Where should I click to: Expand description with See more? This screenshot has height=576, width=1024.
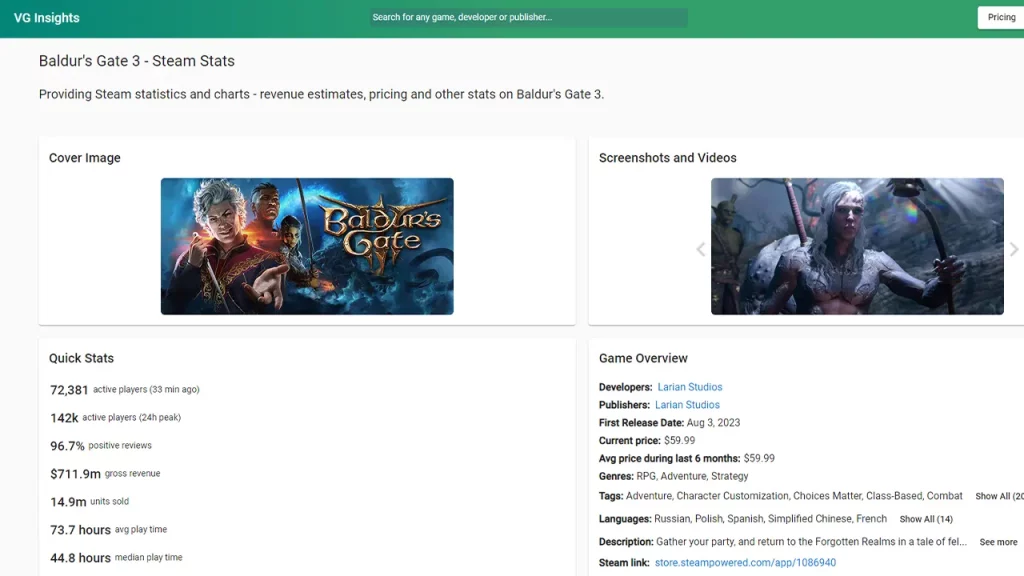(x=998, y=542)
